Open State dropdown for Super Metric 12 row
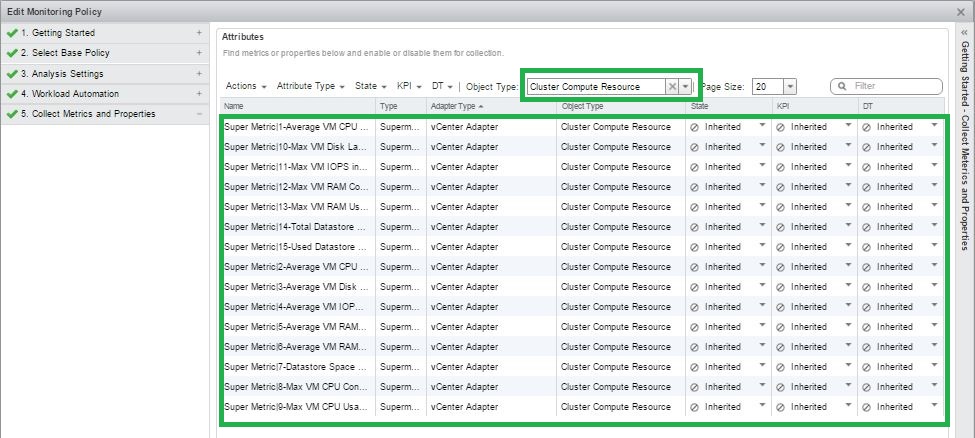 click(x=762, y=186)
